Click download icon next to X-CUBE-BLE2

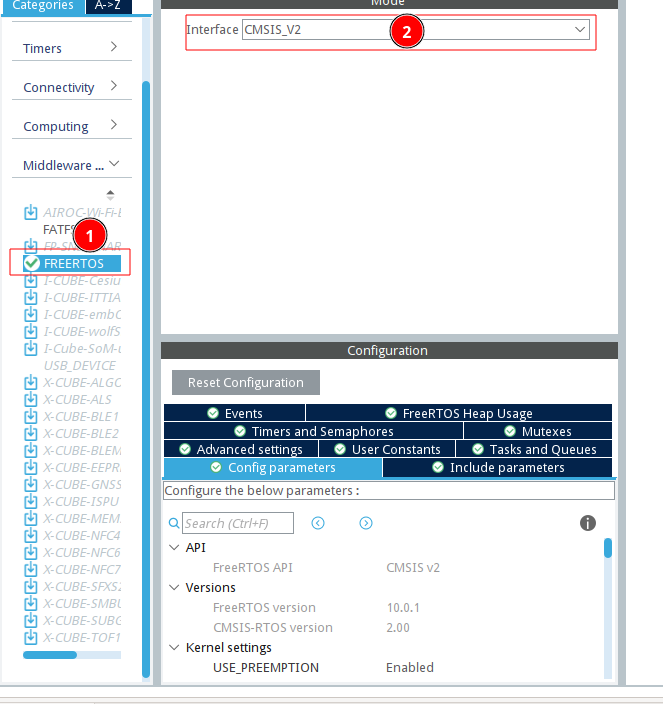pos(31,434)
